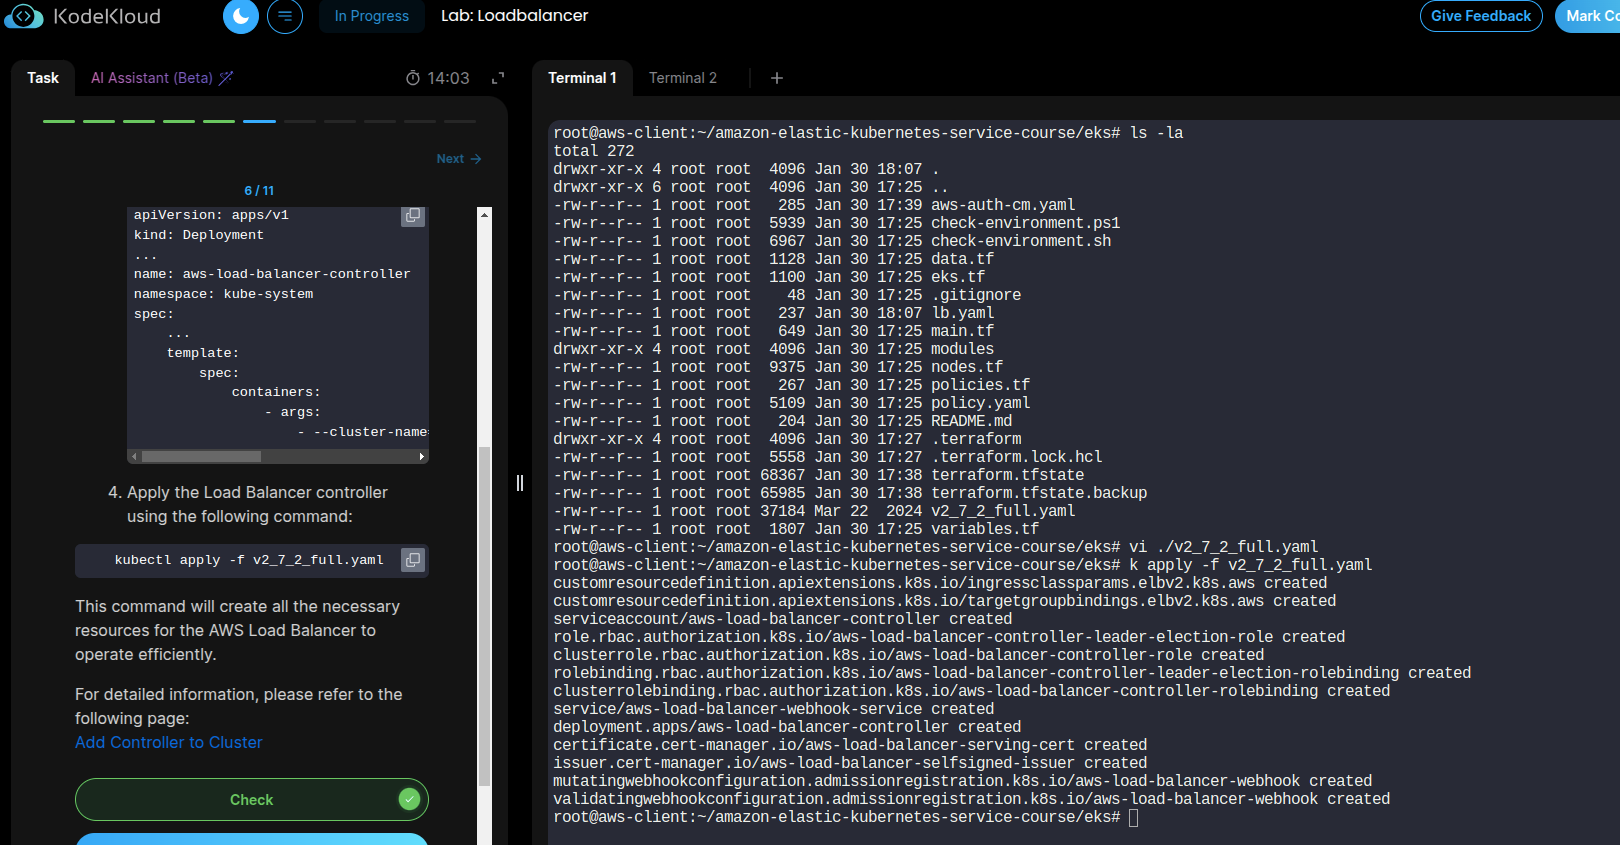
Task: Click the 'modules' directory entry
Action: click(962, 349)
